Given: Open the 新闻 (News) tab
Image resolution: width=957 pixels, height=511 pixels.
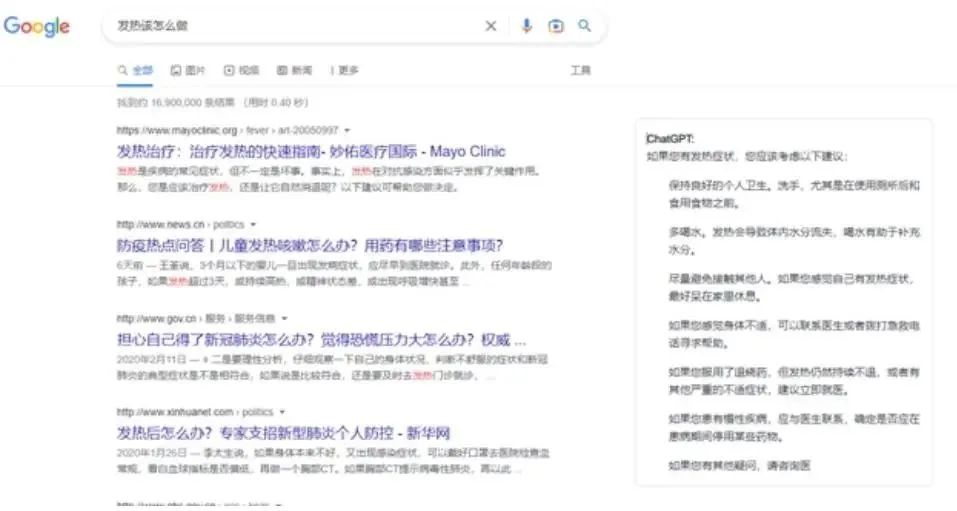Looking at the screenshot, I should click(x=295, y=71).
